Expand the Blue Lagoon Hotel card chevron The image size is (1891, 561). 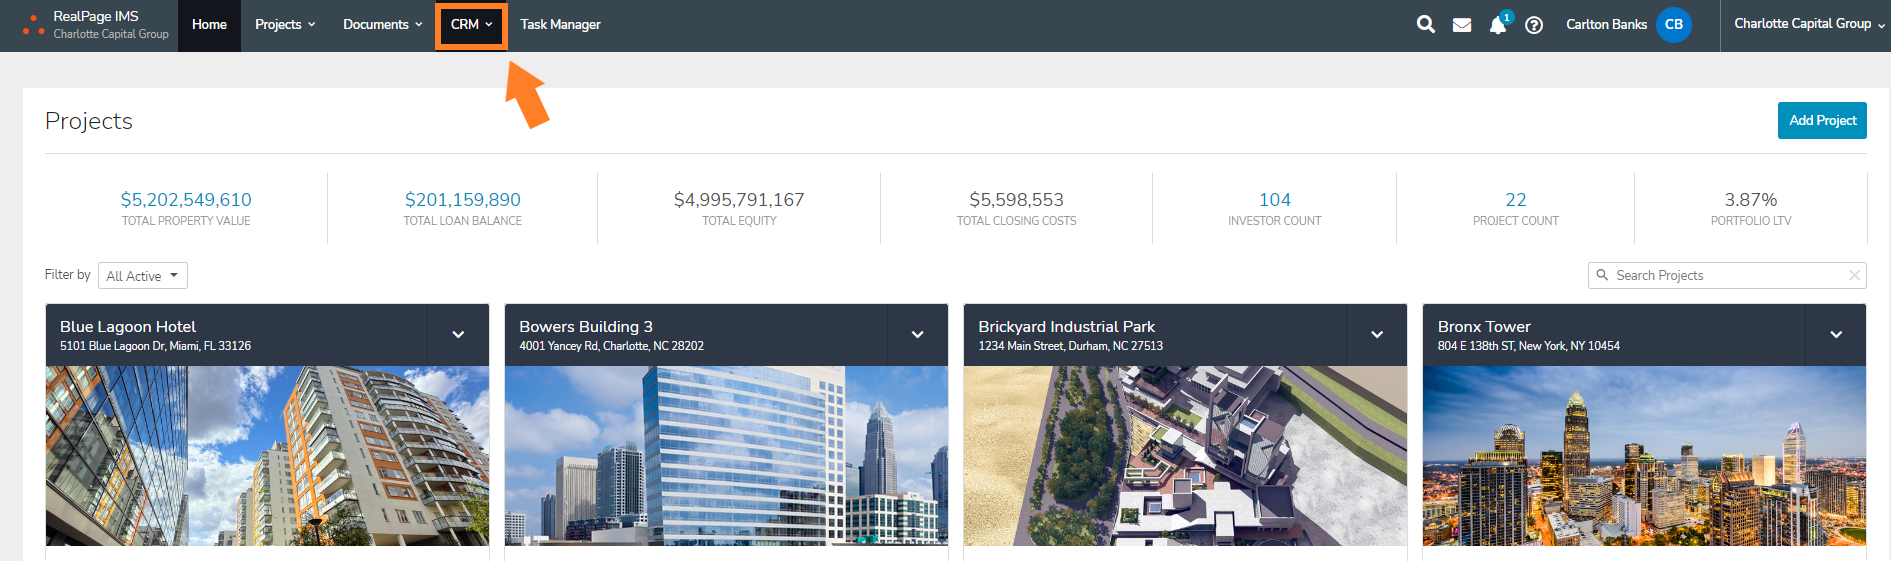(458, 335)
